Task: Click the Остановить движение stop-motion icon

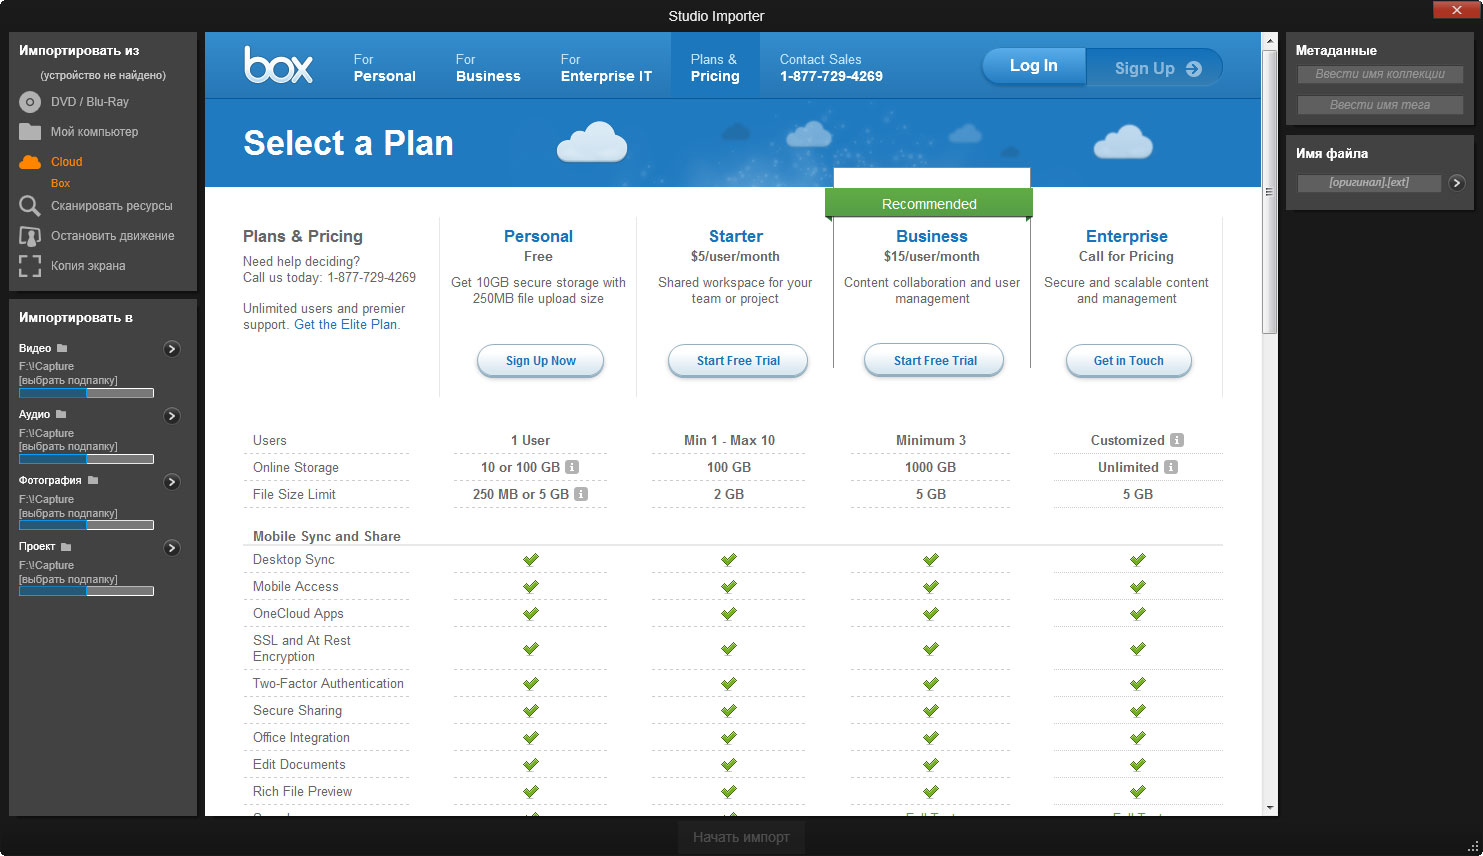Action: point(30,236)
